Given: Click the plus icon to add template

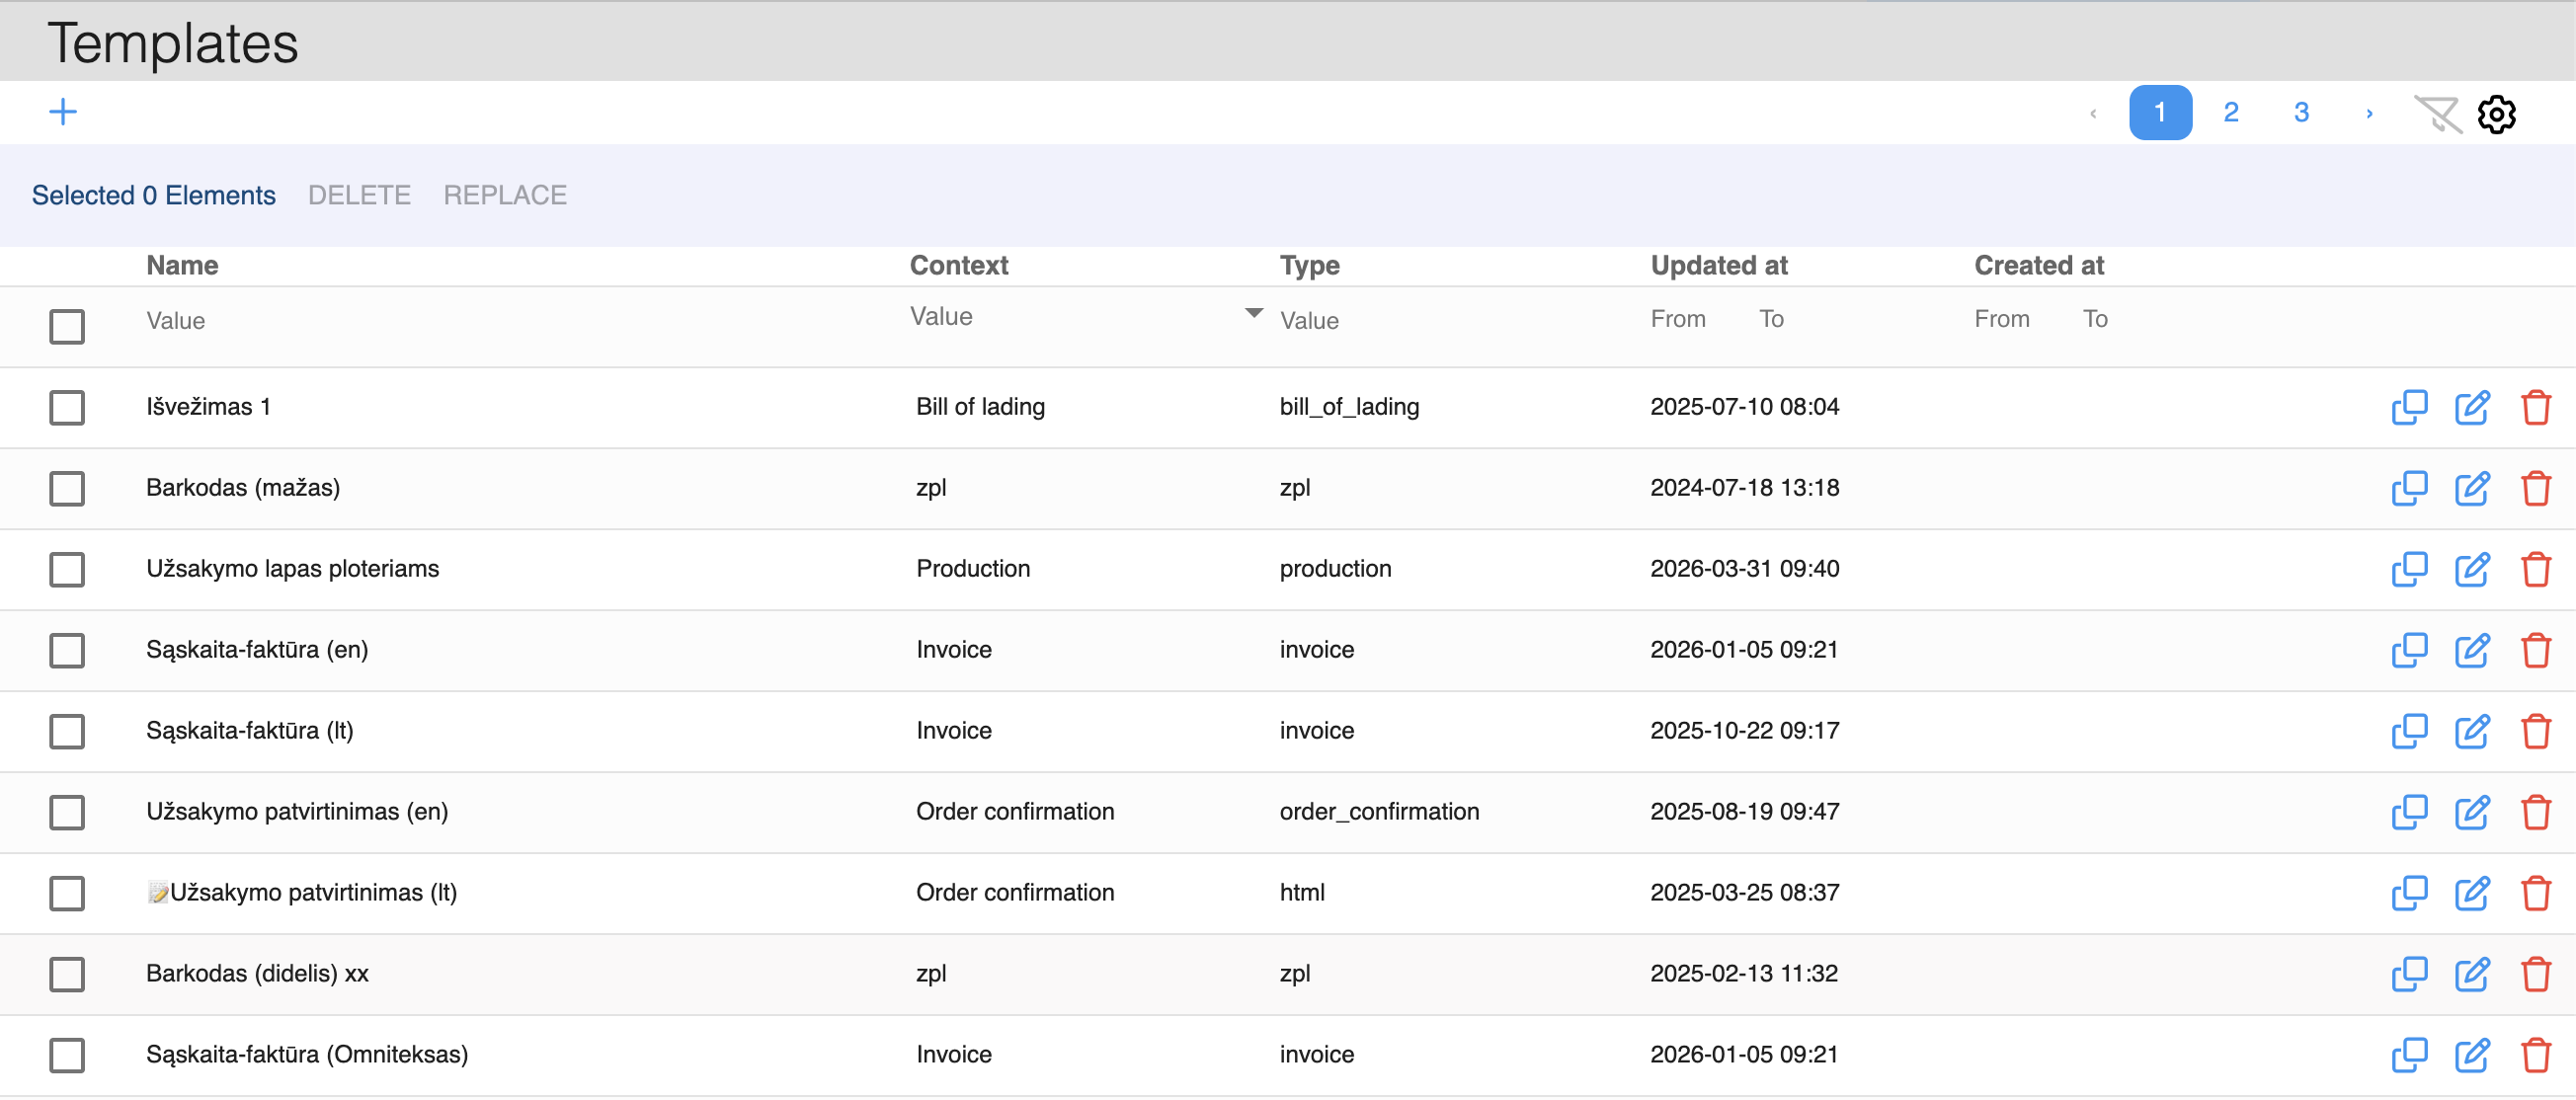Looking at the screenshot, I should 63,112.
